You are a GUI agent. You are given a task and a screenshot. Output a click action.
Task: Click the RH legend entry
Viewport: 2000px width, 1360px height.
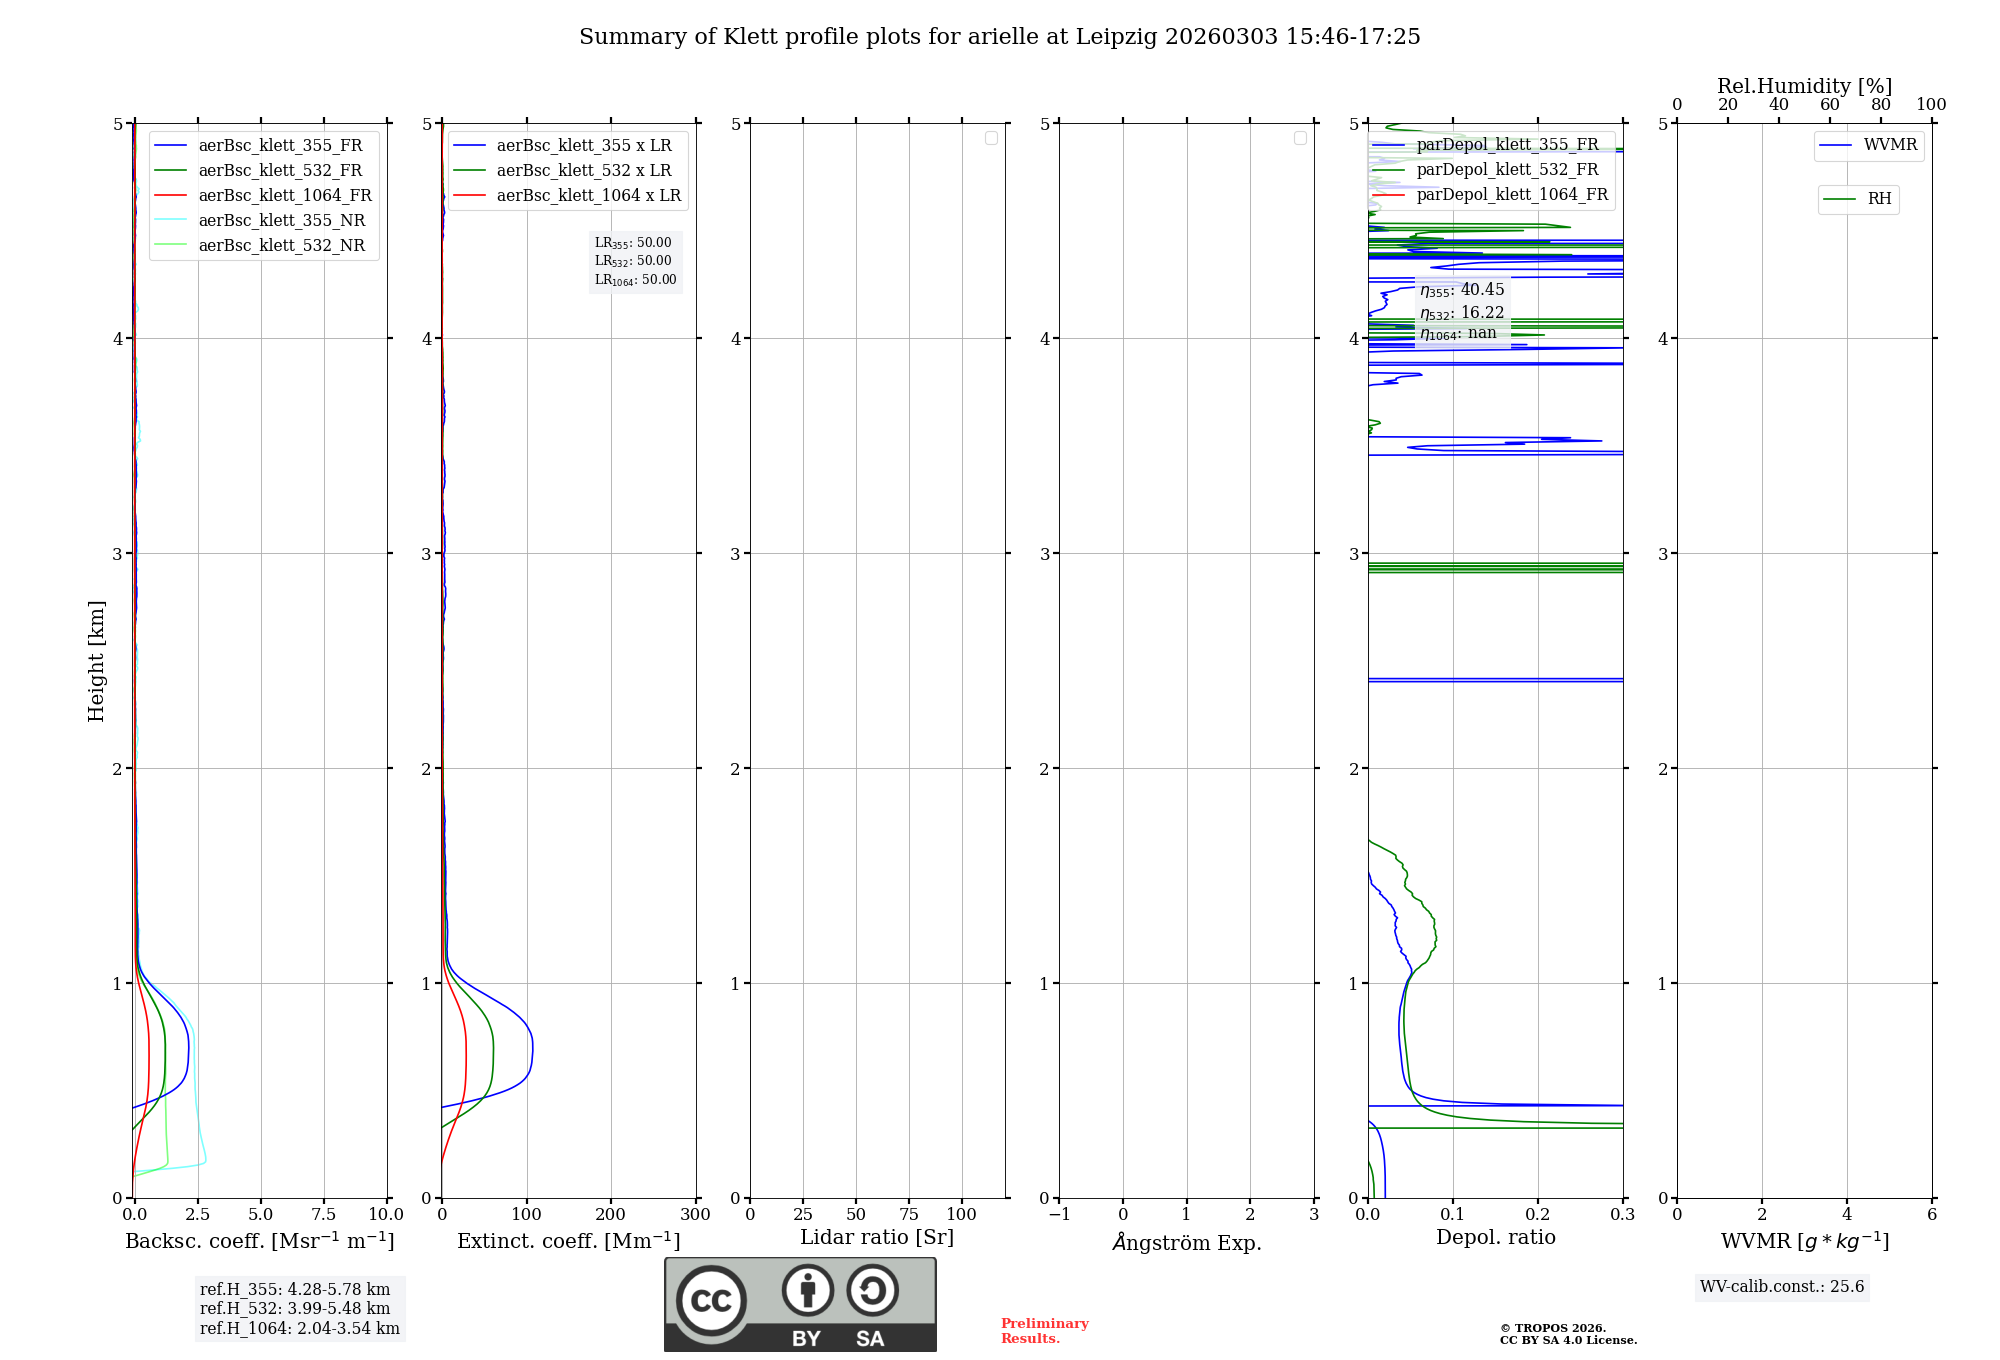pyautogui.click(x=1878, y=200)
